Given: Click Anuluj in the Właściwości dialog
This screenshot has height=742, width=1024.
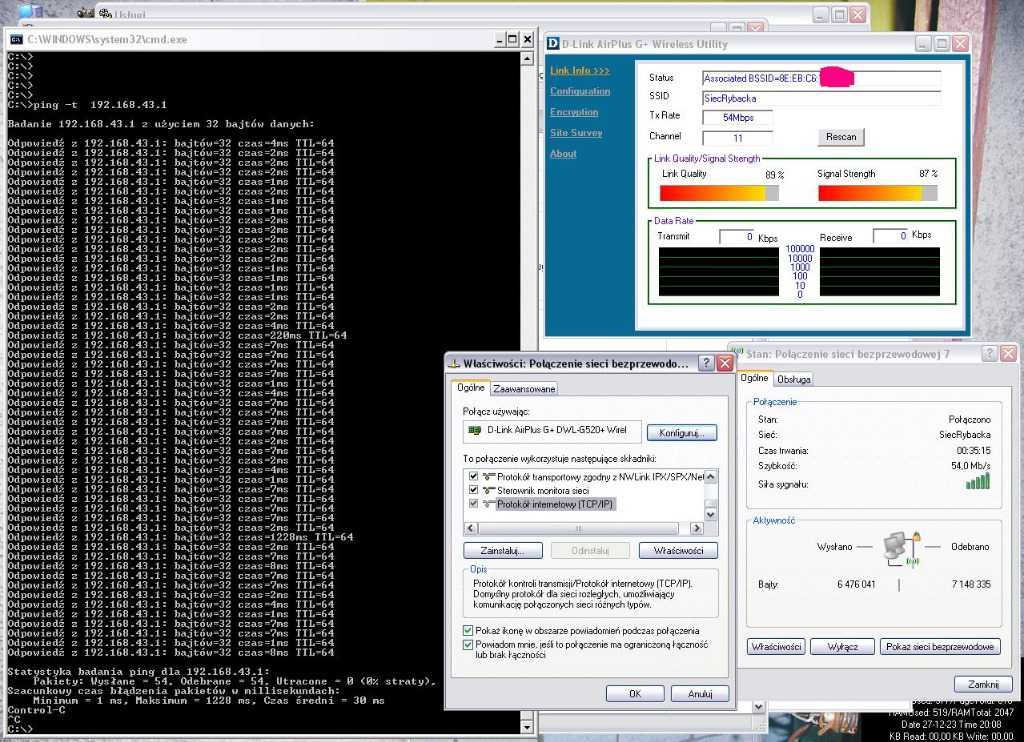Looking at the screenshot, I should tap(699, 694).
